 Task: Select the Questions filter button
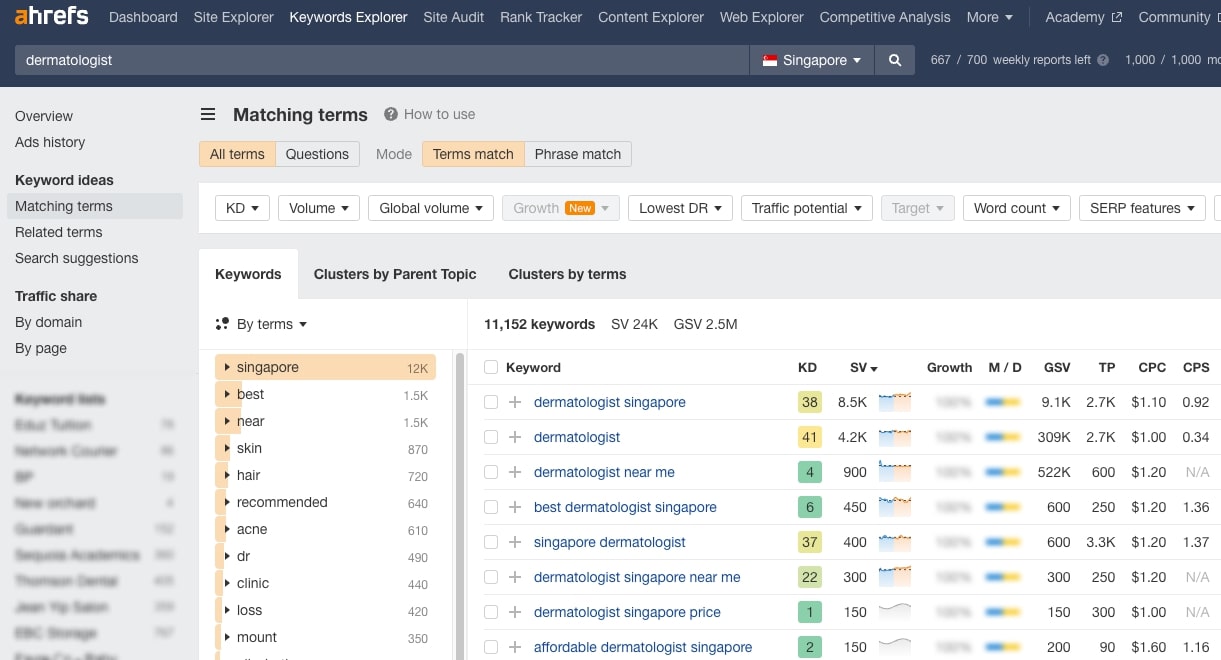click(x=317, y=154)
